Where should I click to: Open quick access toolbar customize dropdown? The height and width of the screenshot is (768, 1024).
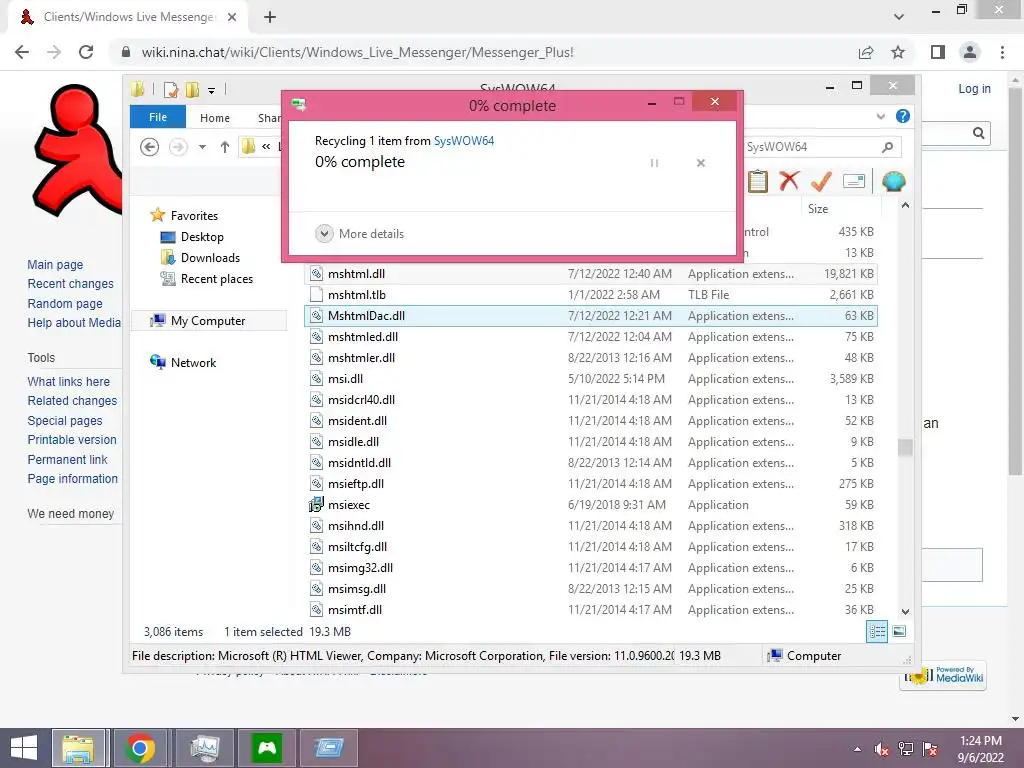[212, 90]
